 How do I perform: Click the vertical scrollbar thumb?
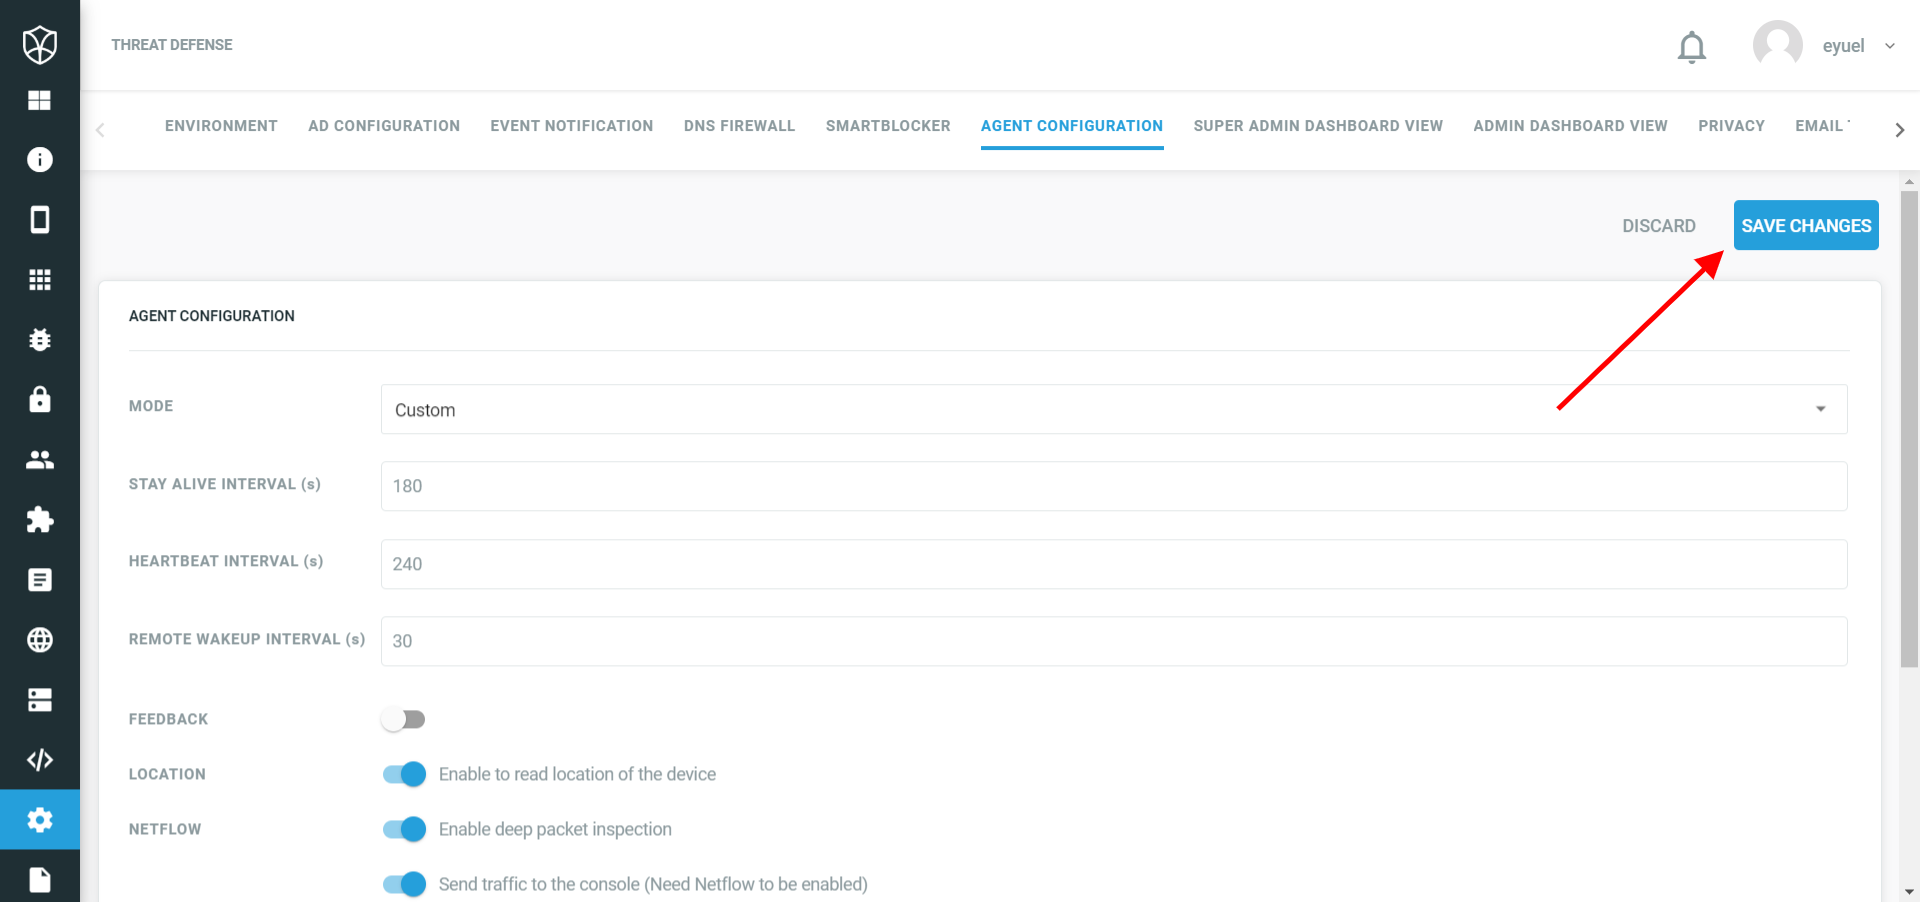[1909, 428]
